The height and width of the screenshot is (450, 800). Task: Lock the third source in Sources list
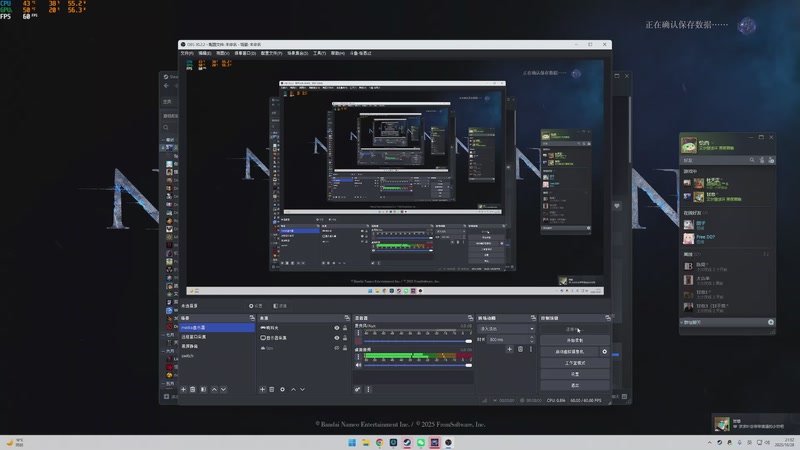coord(345,348)
